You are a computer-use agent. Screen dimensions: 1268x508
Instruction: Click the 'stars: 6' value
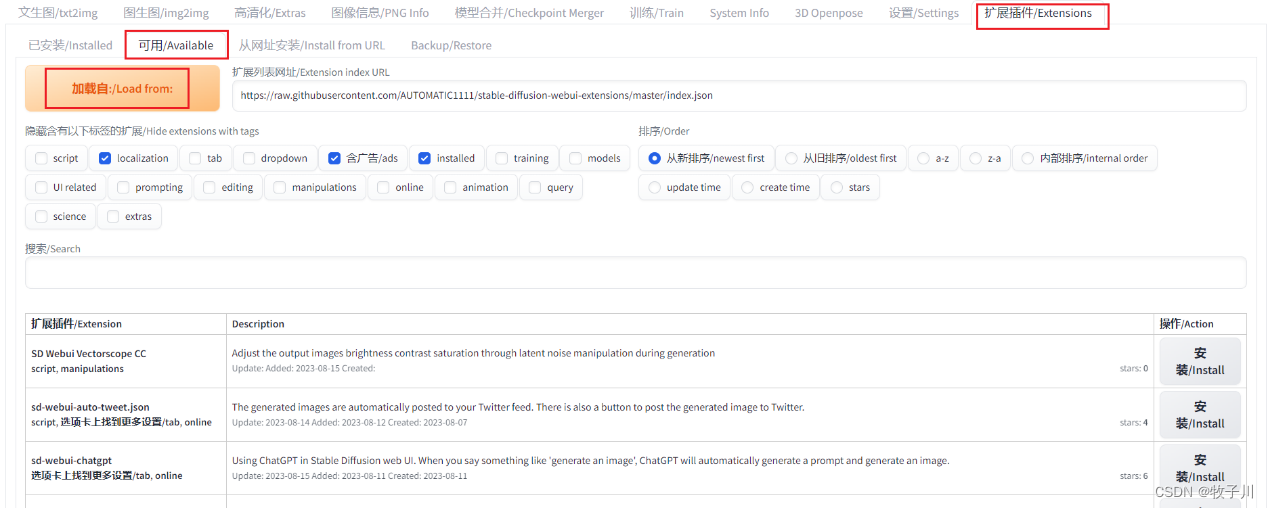(x=1134, y=476)
